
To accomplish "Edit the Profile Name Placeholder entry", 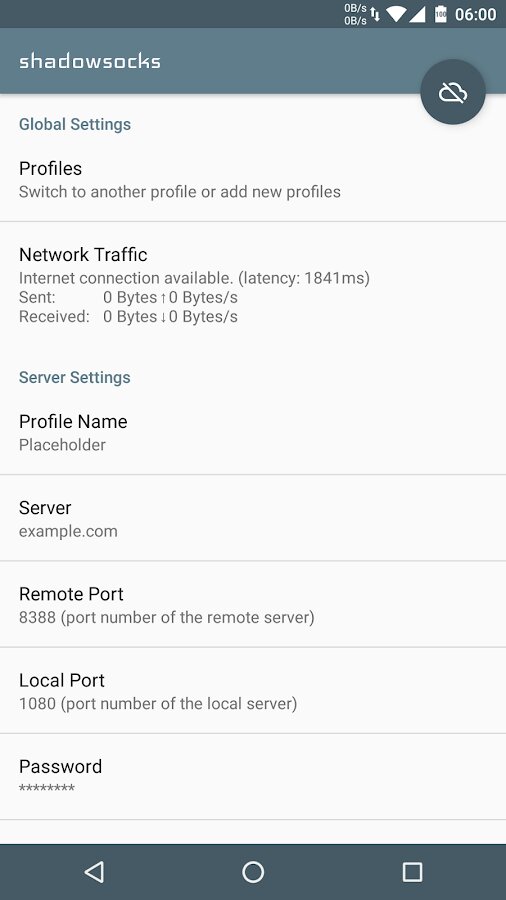I will (253, 432).
